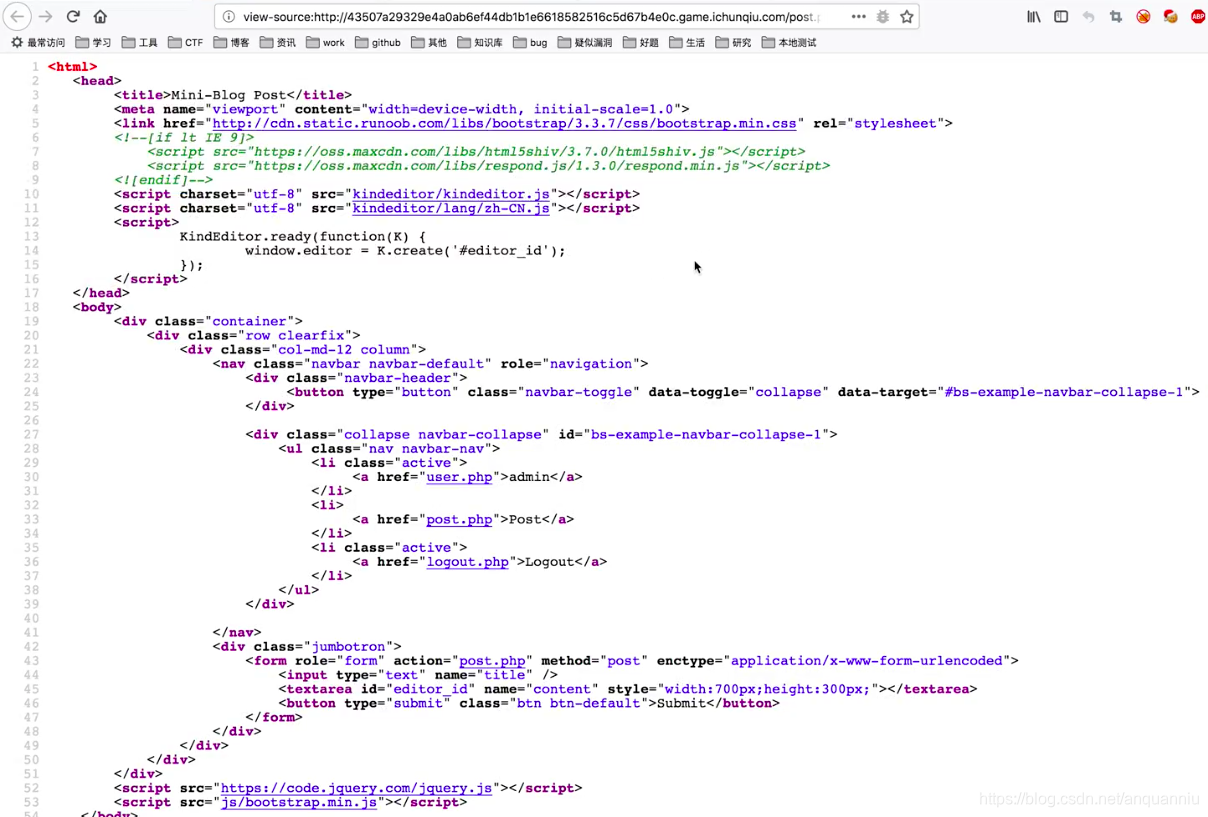Screen dimensions: 1208x817
Task: Open the 工具 bookmark folder
Action: [140, 42]
